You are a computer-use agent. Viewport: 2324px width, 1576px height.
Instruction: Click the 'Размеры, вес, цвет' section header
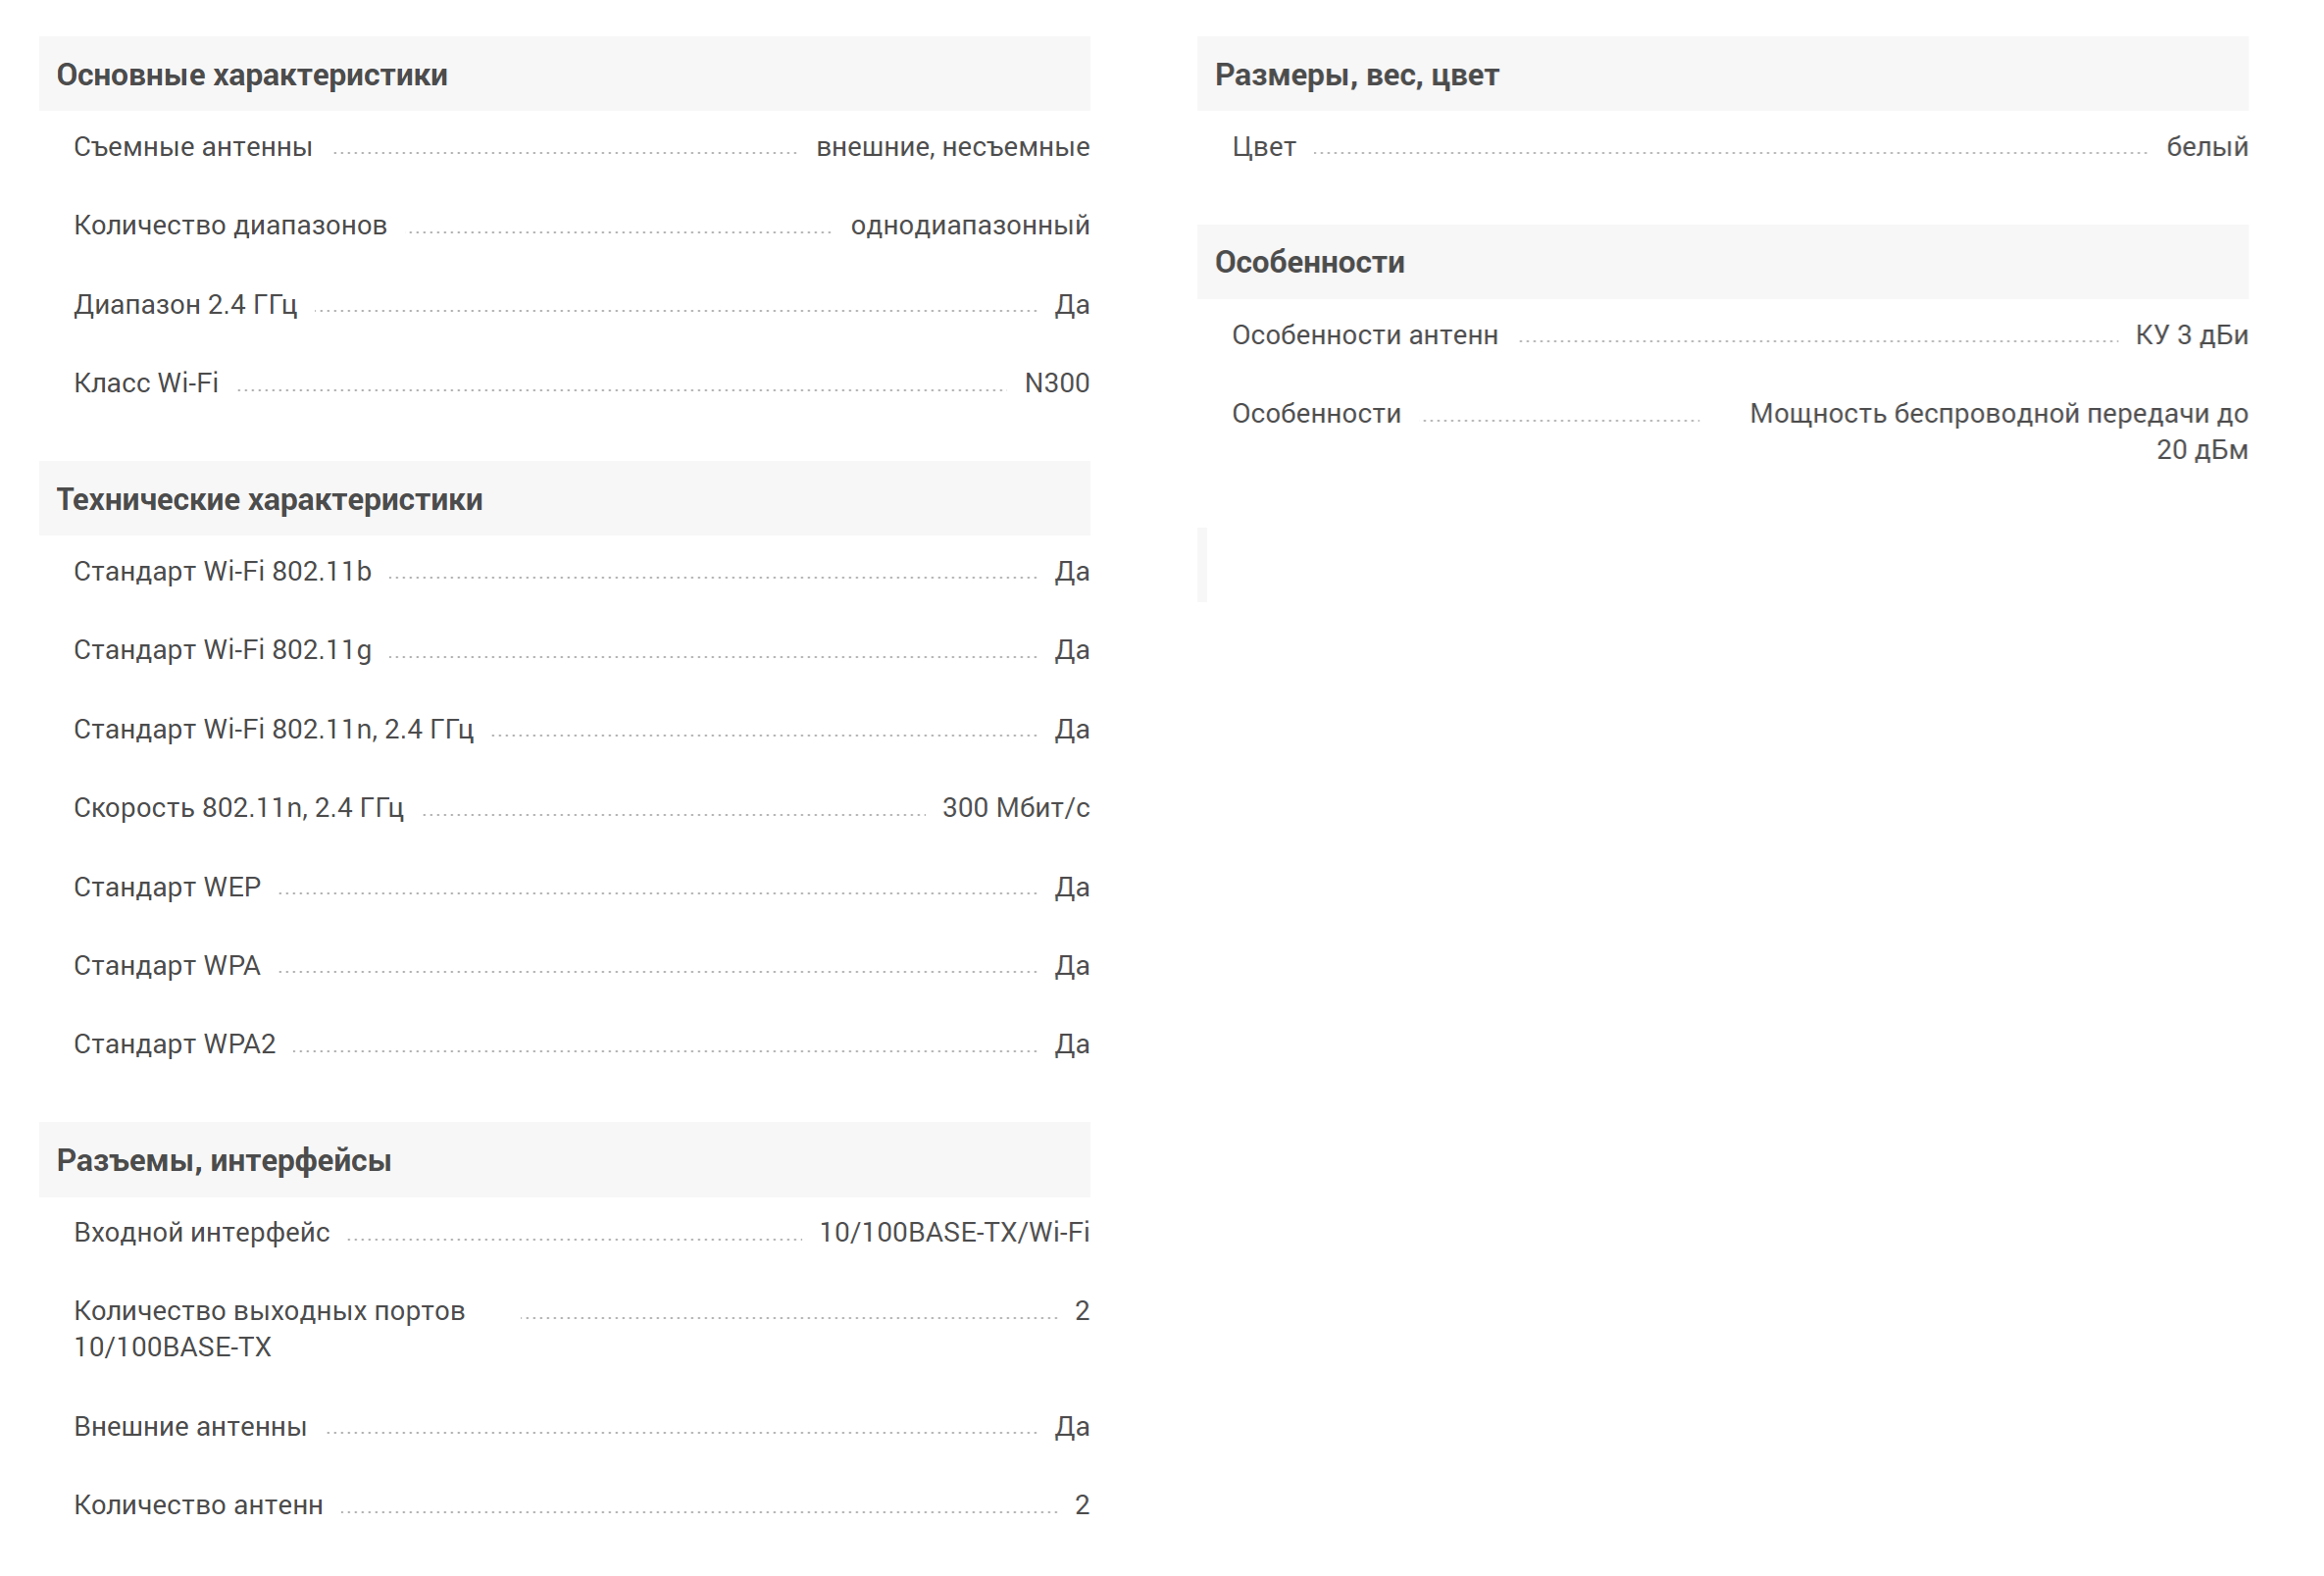click(1356, 75)
